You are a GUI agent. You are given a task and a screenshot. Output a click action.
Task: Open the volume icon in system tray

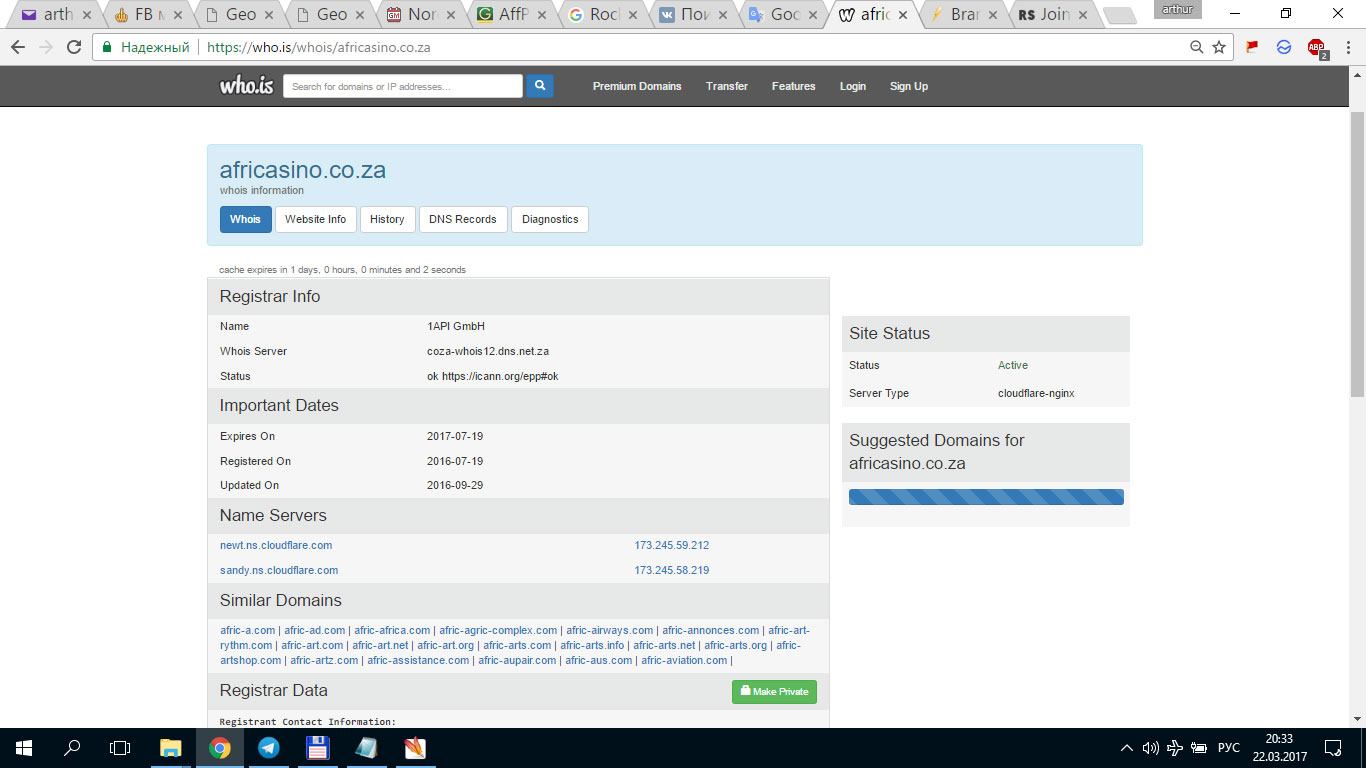[1150, 747]
